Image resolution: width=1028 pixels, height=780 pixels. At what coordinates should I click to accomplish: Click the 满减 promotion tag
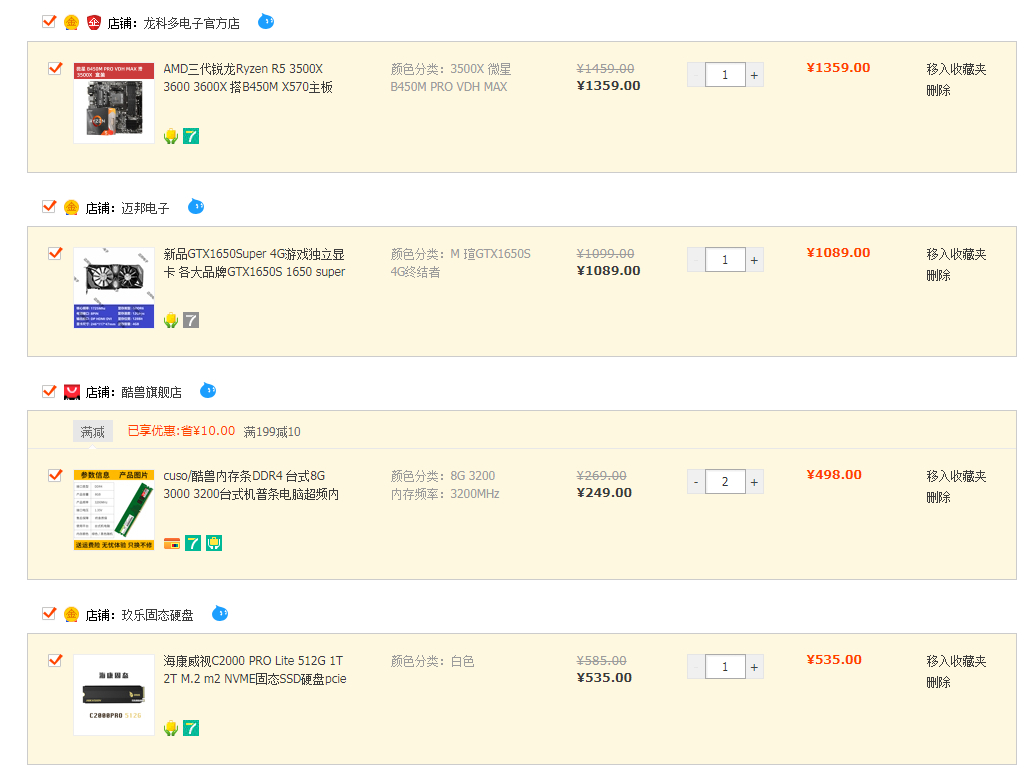click(x=92, y=431)
